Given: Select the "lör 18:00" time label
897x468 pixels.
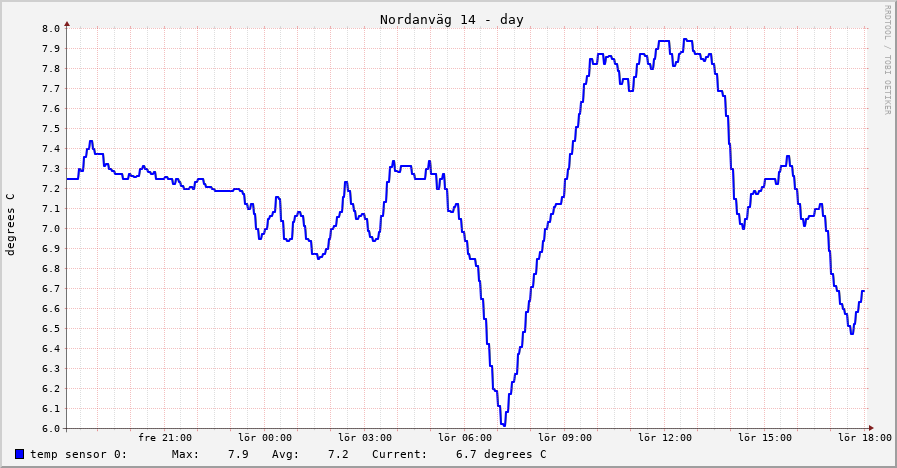Looking at the screenshot, I should pos(864,437).
